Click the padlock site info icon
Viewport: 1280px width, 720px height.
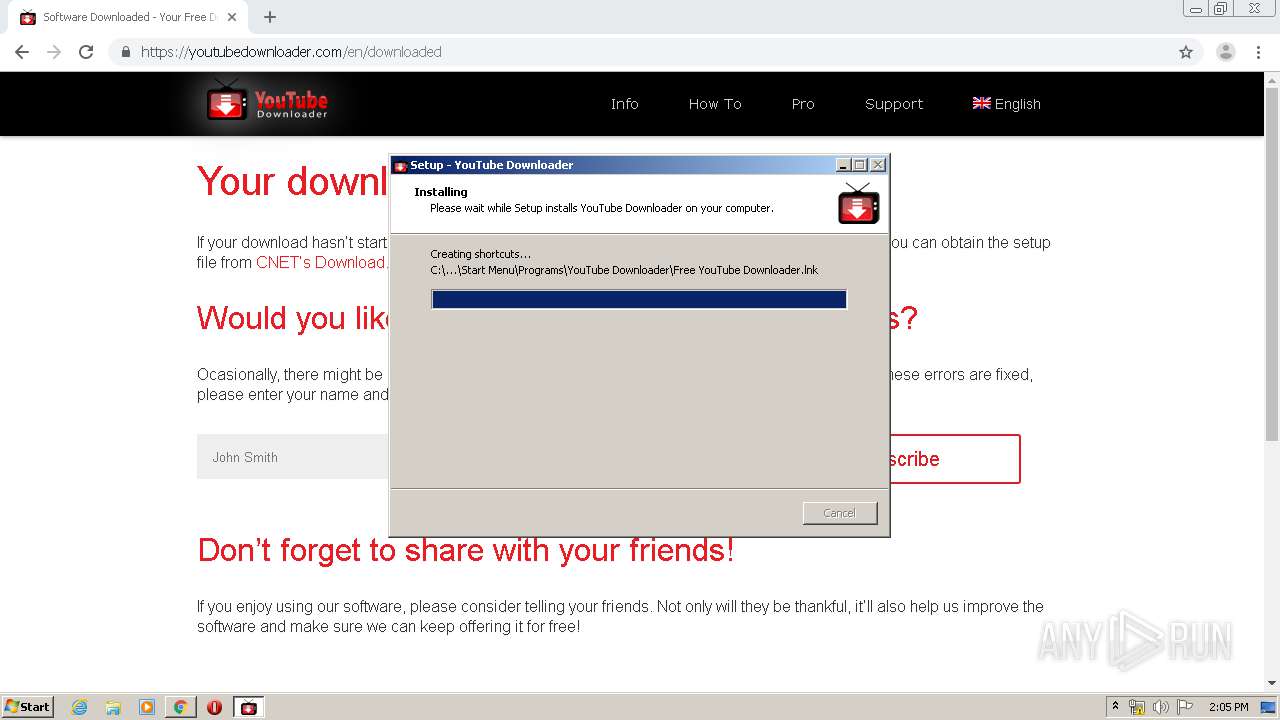(126, 52)
